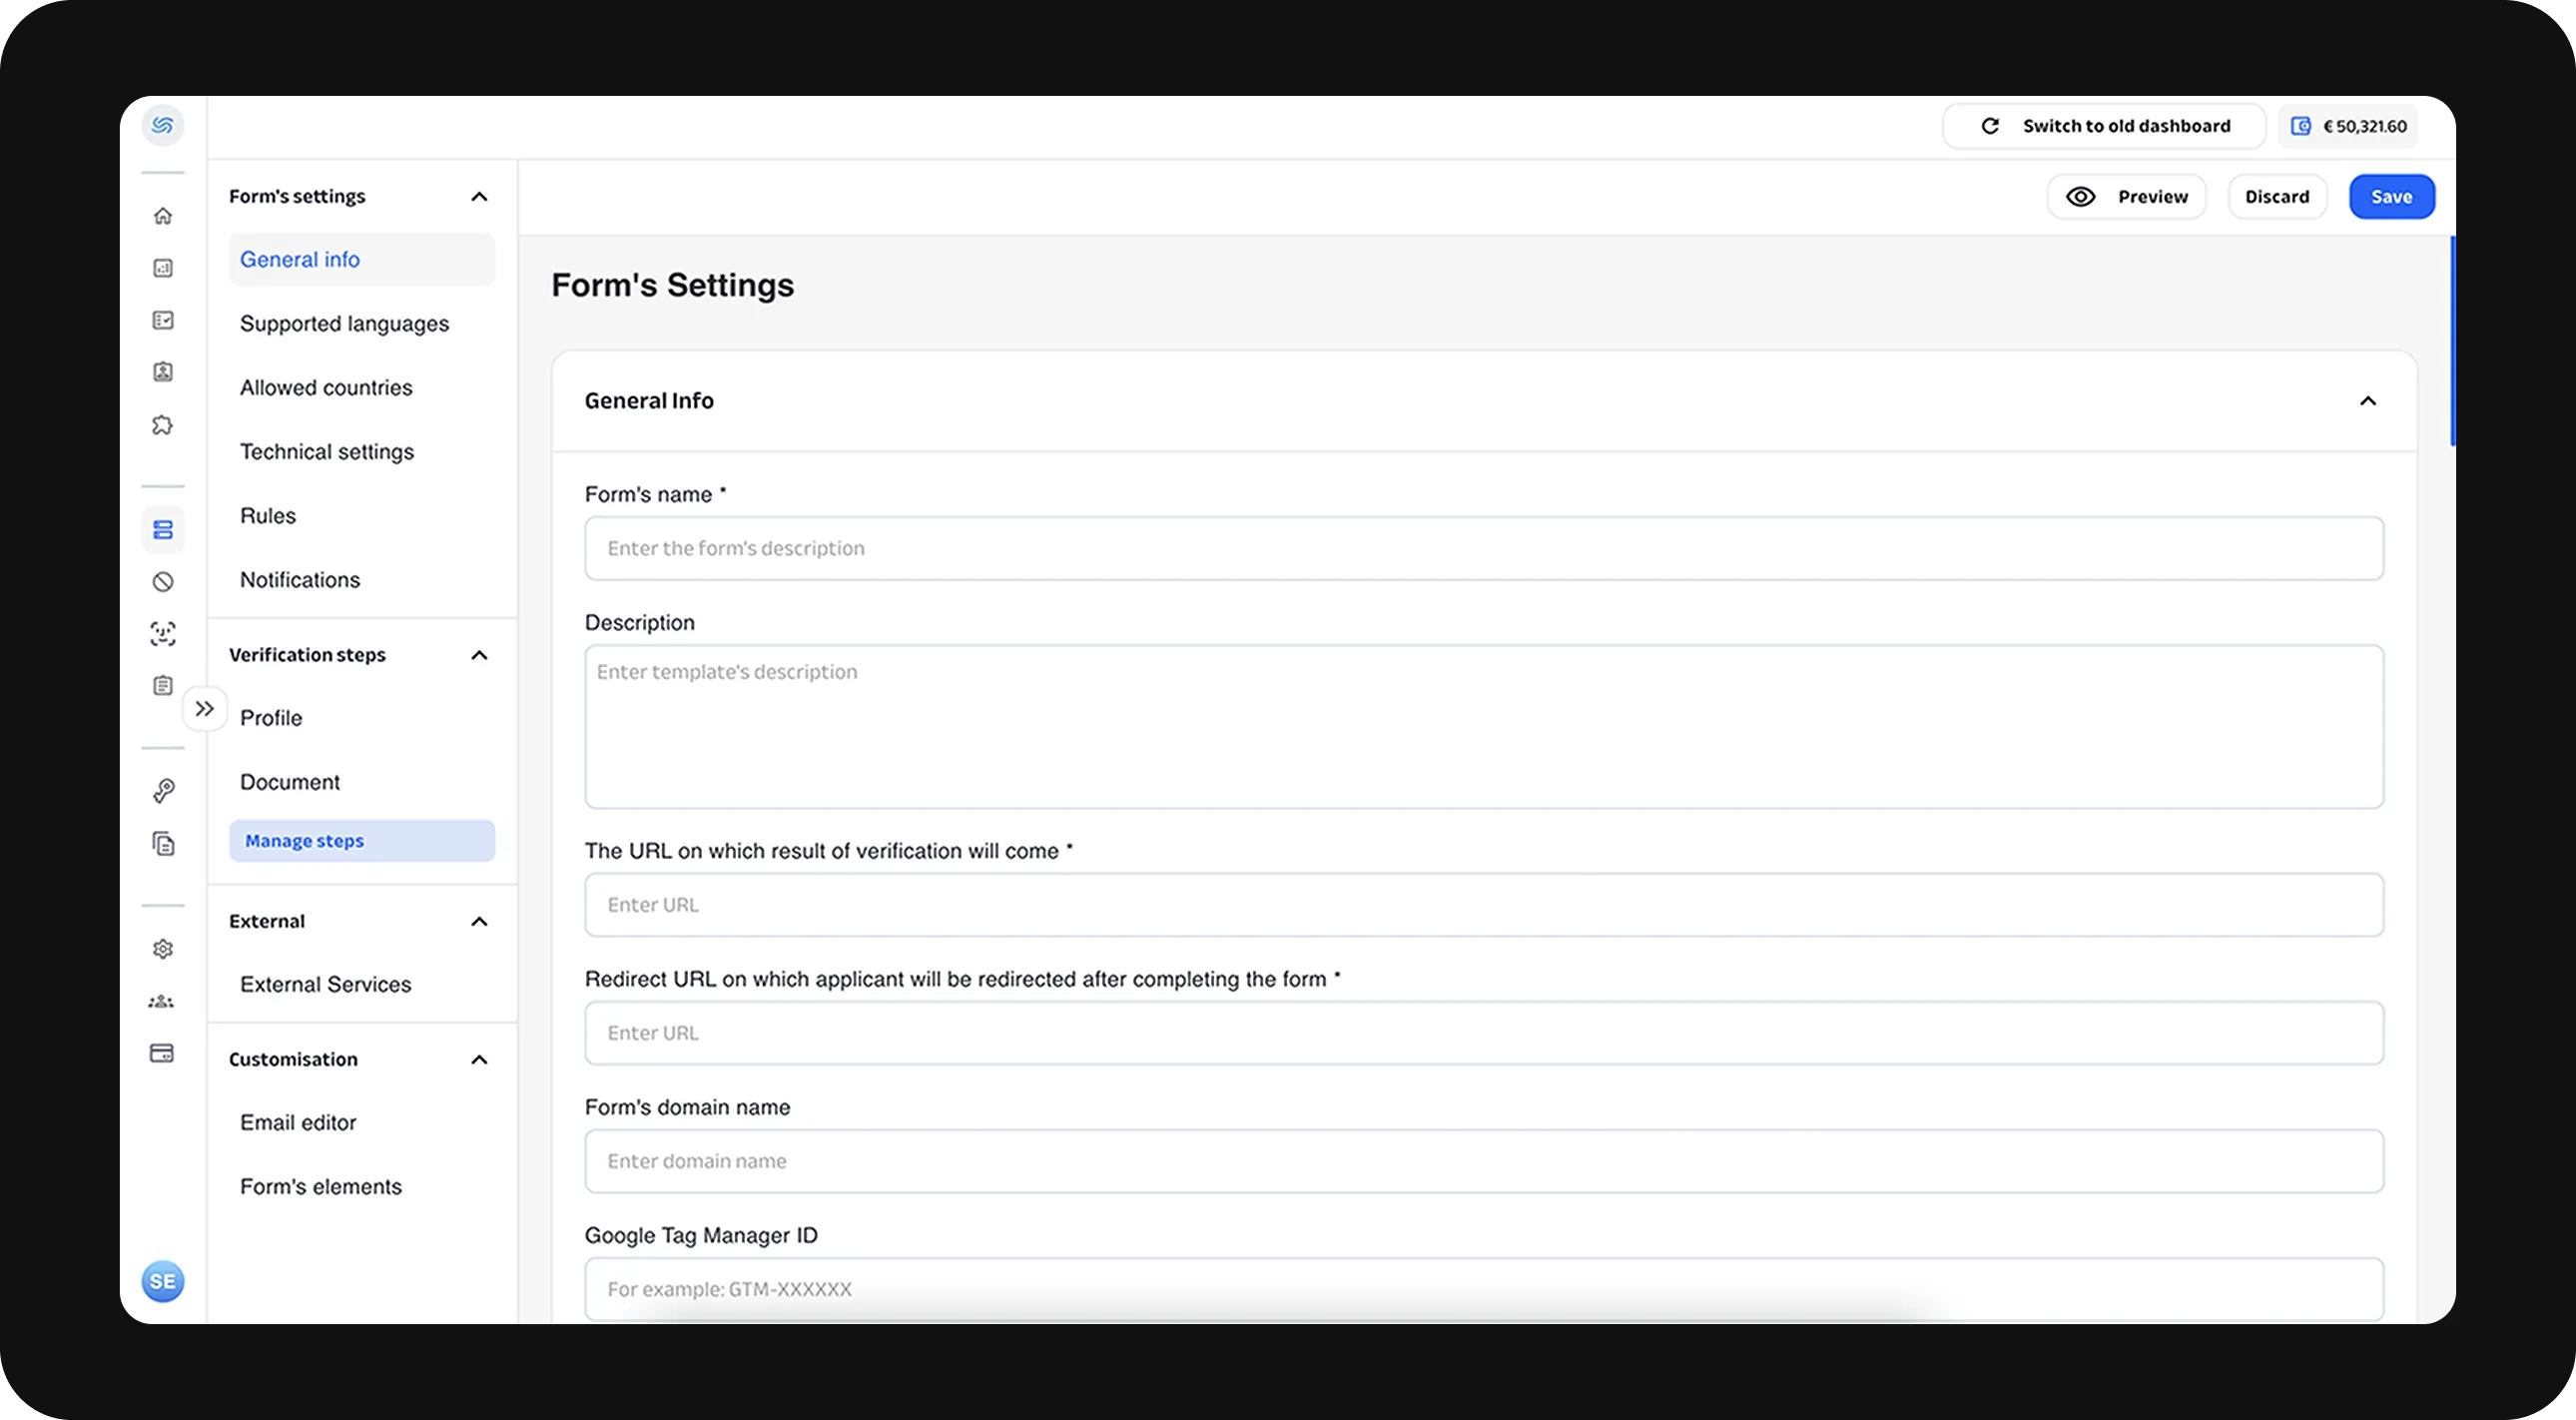Collapse the Verification steps section
The image size is (2576, 1420).
coord(479,655)
